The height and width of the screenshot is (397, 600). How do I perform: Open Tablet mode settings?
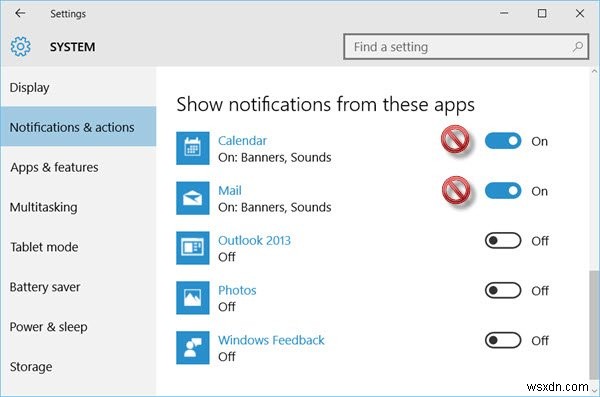[x=78, y=247]
